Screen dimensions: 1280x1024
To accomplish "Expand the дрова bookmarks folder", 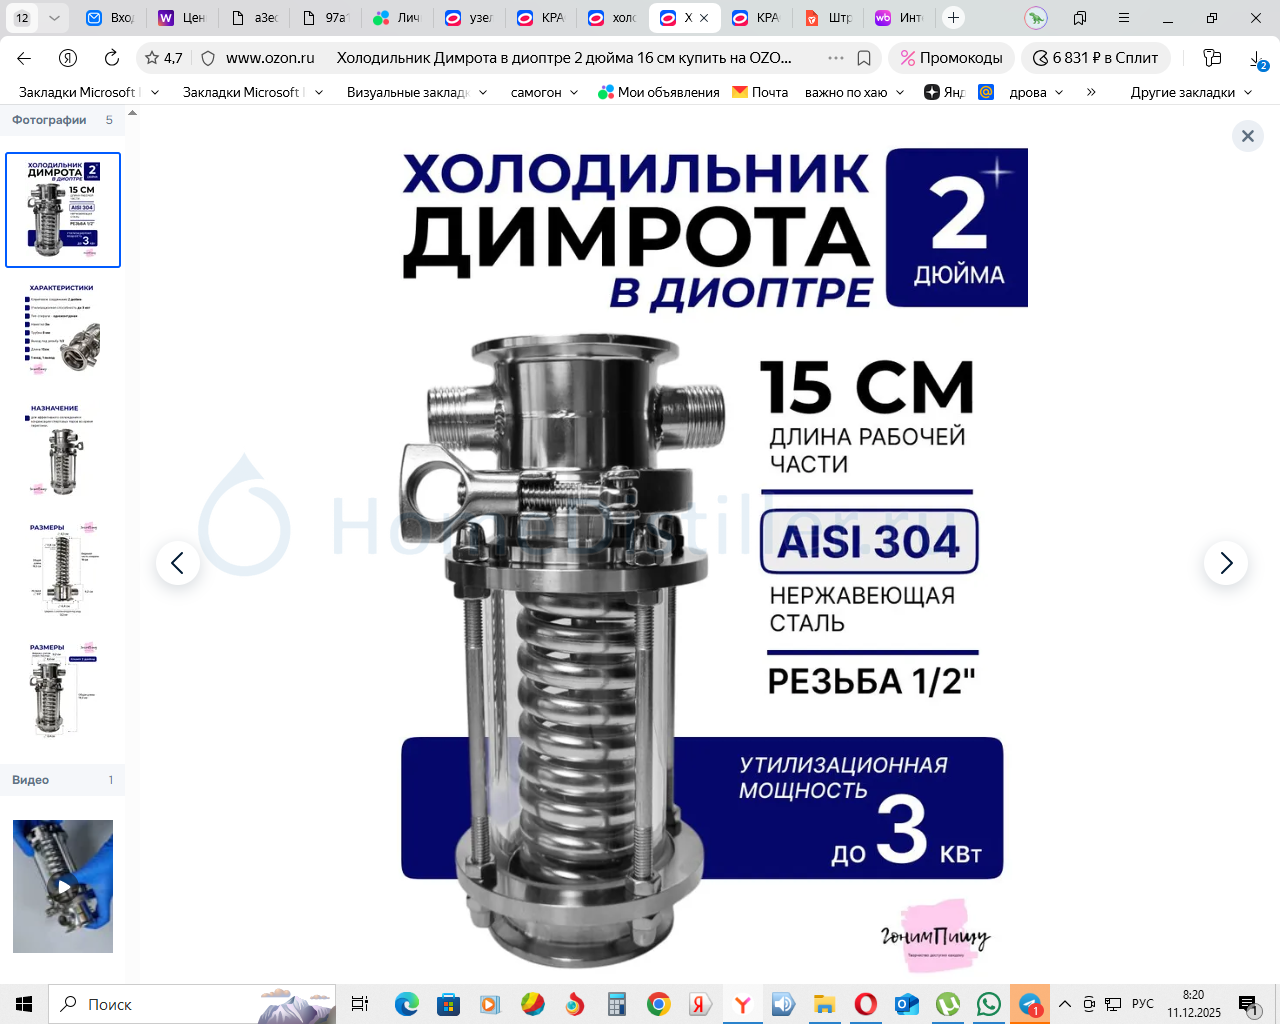I will click(1036, 92).
